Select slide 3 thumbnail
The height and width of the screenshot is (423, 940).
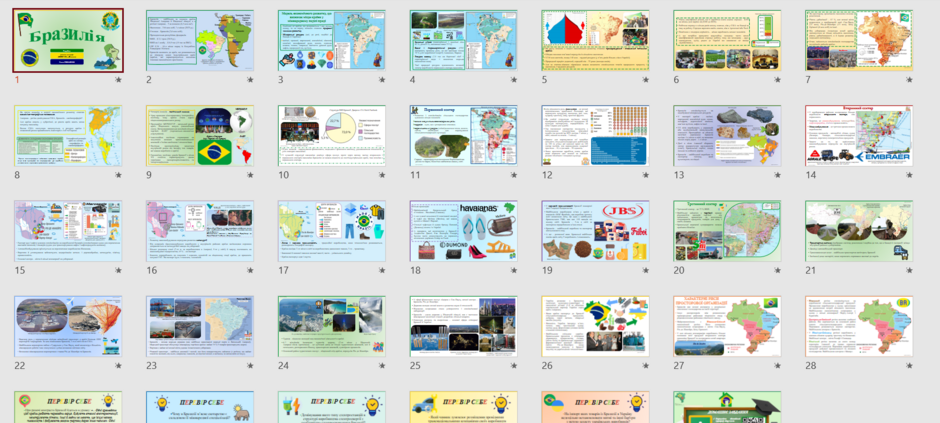(332, 41)
